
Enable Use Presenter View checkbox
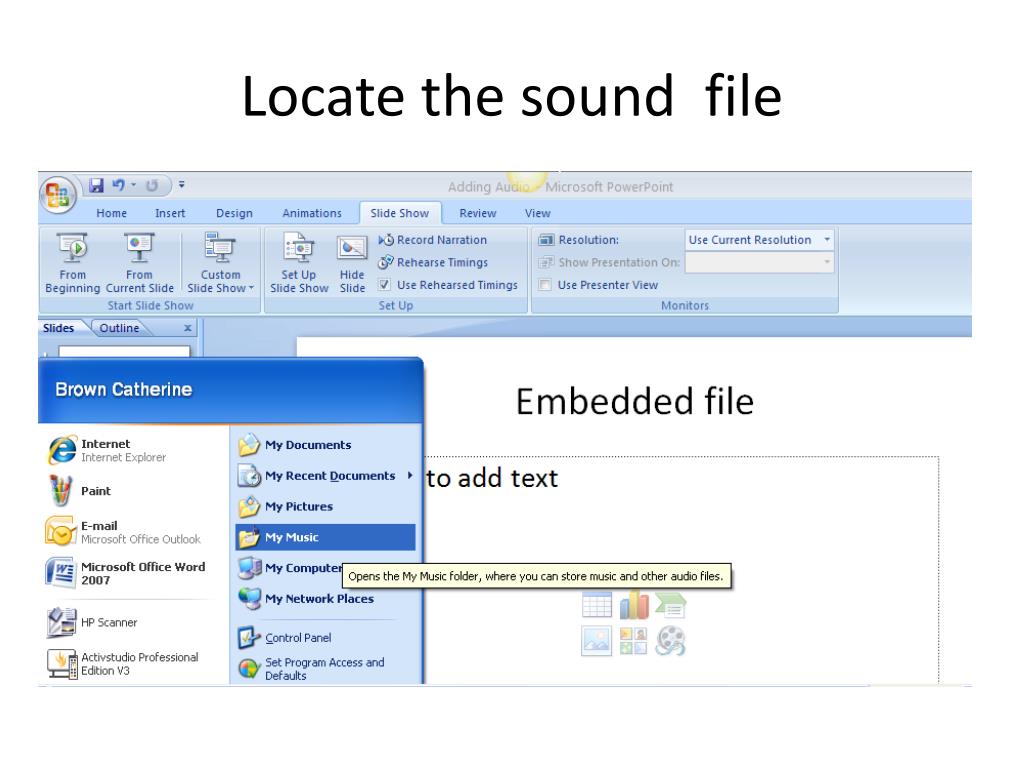coord(545,285)
